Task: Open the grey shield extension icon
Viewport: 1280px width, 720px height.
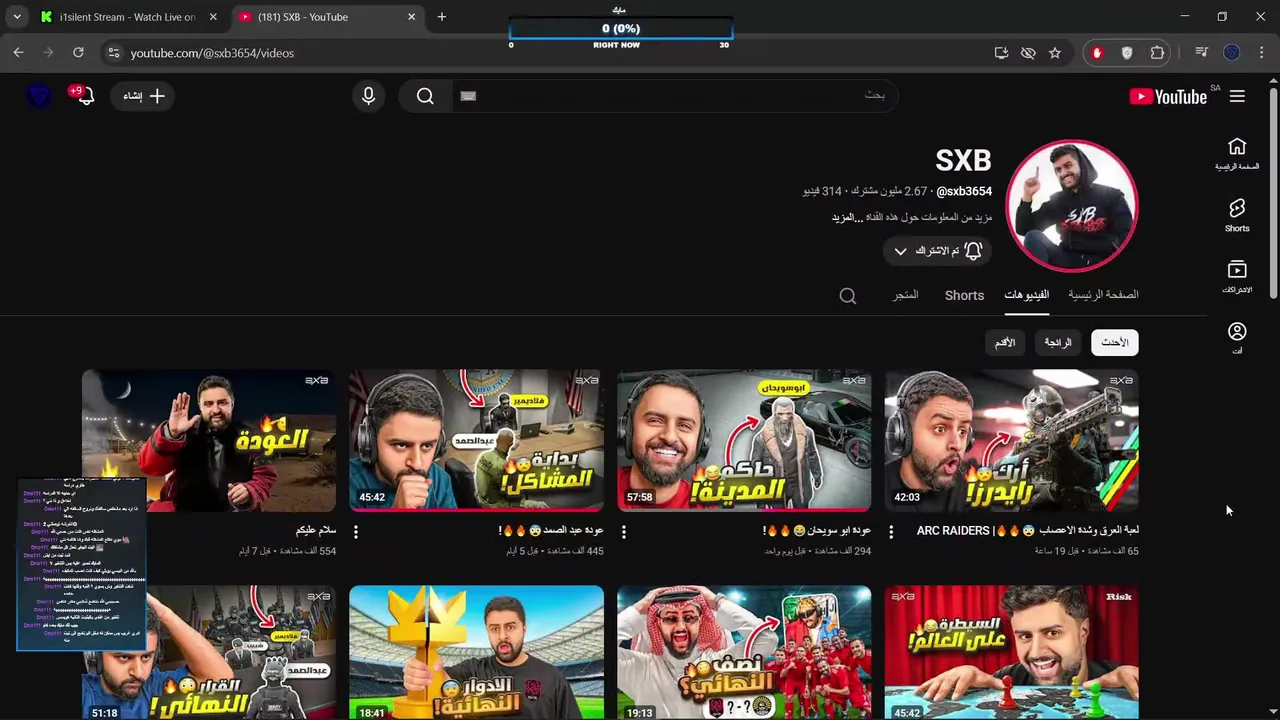Action: 1127,53
